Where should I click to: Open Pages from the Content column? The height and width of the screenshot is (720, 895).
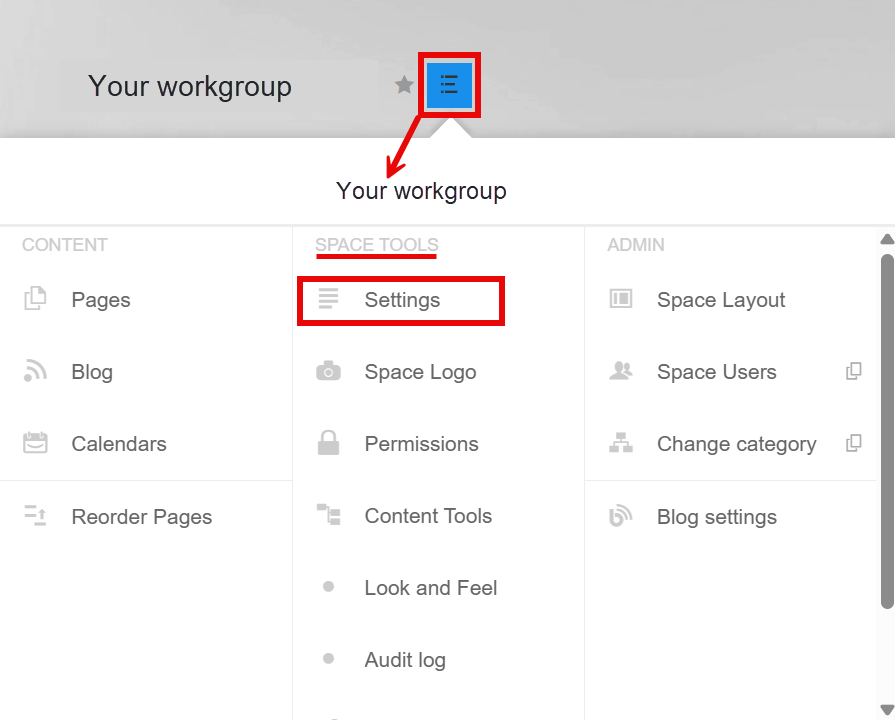coord(100,300)
